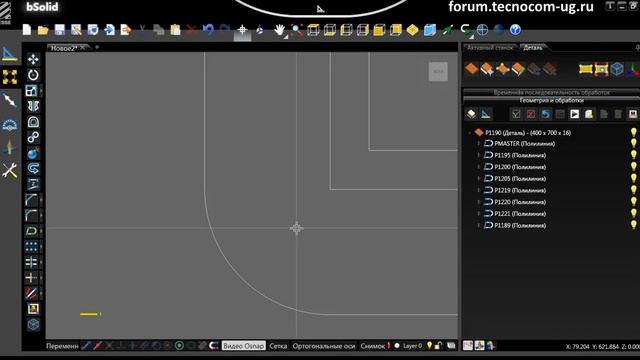Screen dimensions: 640x360
Task: Paste using the clipboard icon
Action: coord(176,30)
